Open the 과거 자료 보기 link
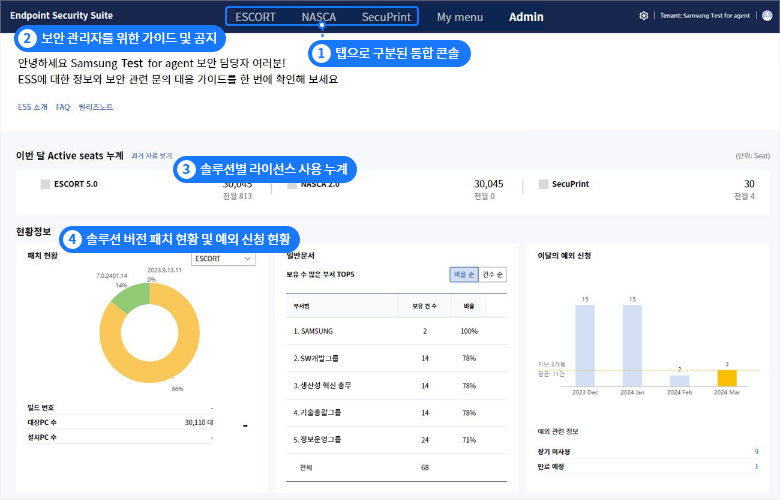 pos(151,156)
